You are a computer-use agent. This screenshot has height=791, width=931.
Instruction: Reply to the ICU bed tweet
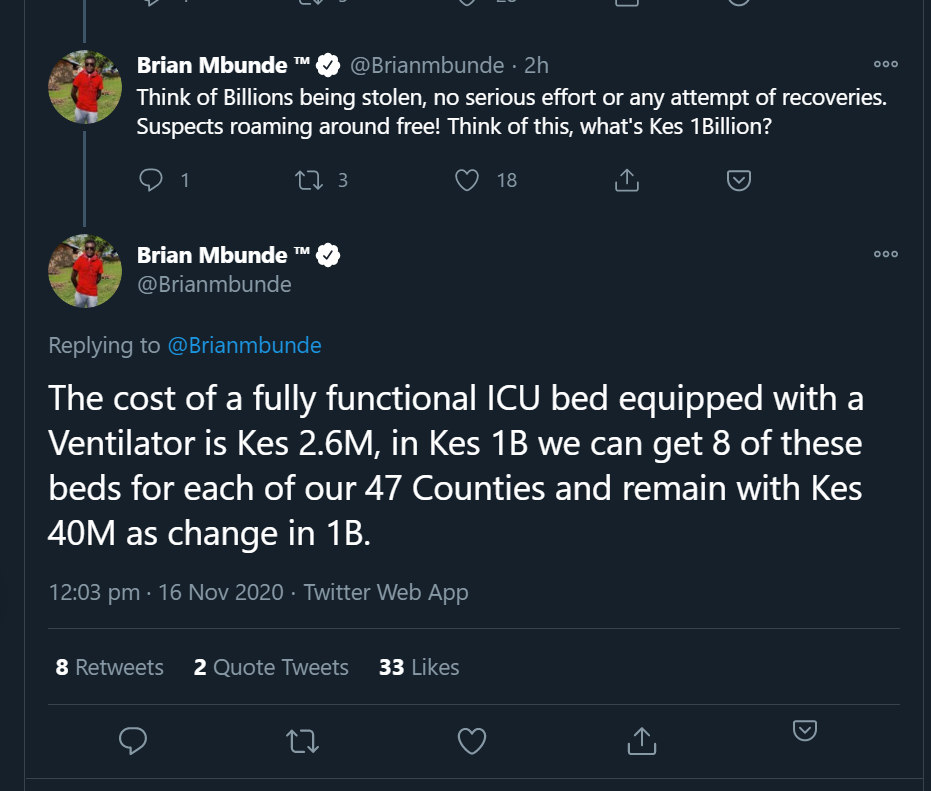click(x=133, y=741)
